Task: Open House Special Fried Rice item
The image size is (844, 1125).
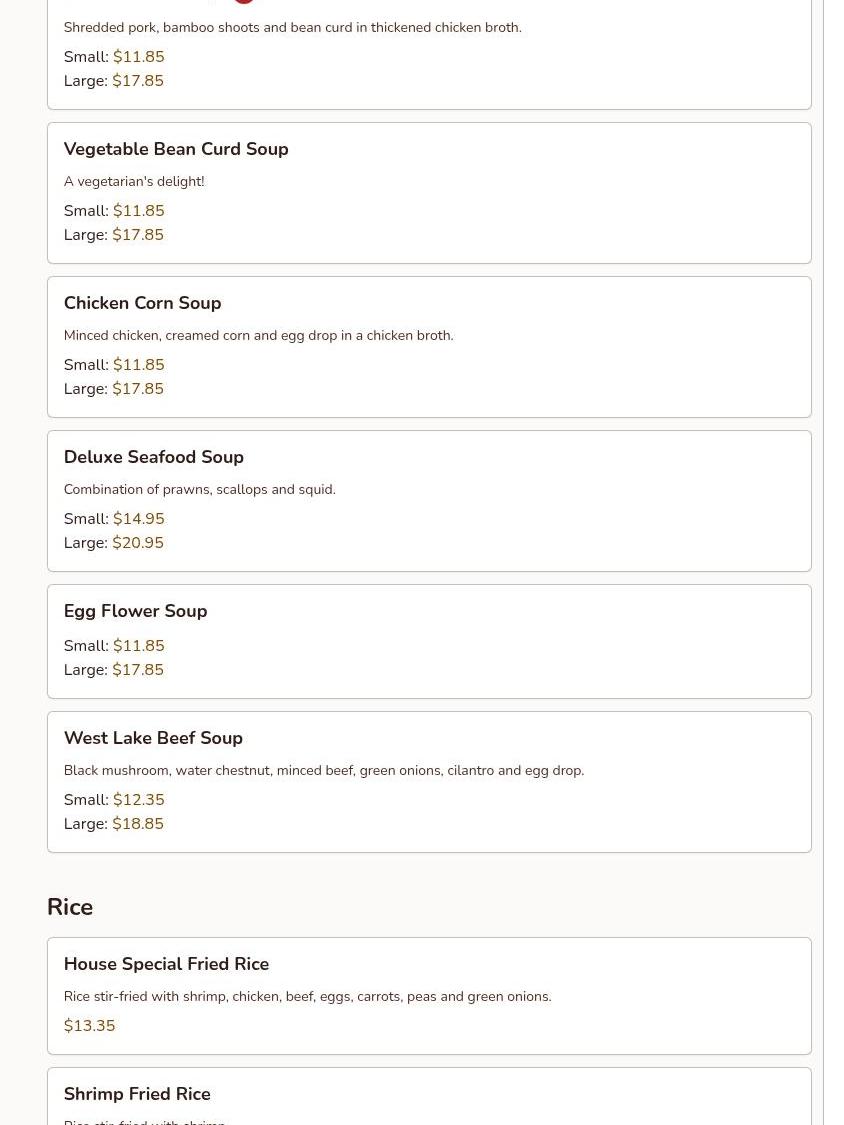Action: pos(166,964)
